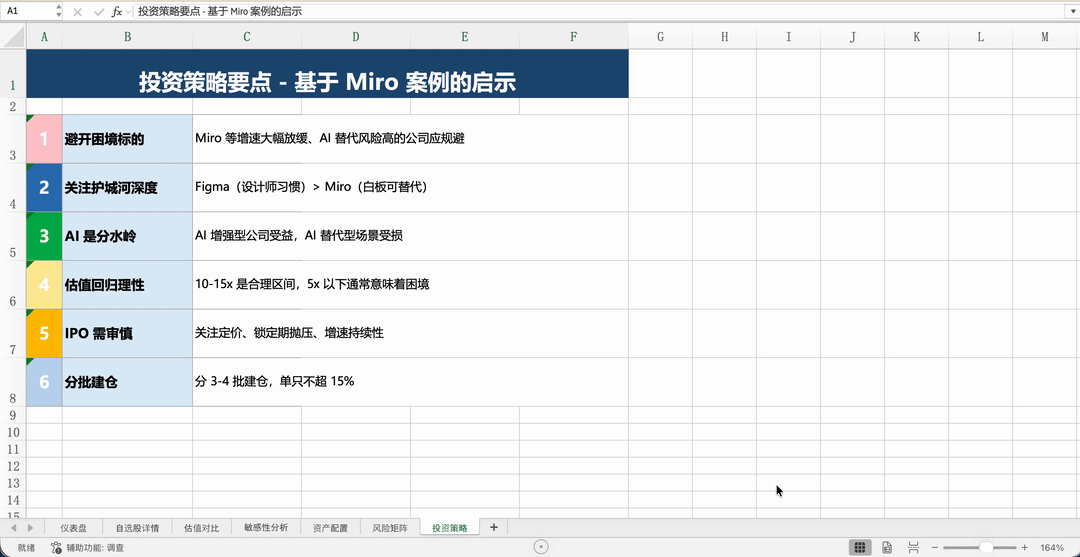Click the insert function fx icon

click(117, 12)
